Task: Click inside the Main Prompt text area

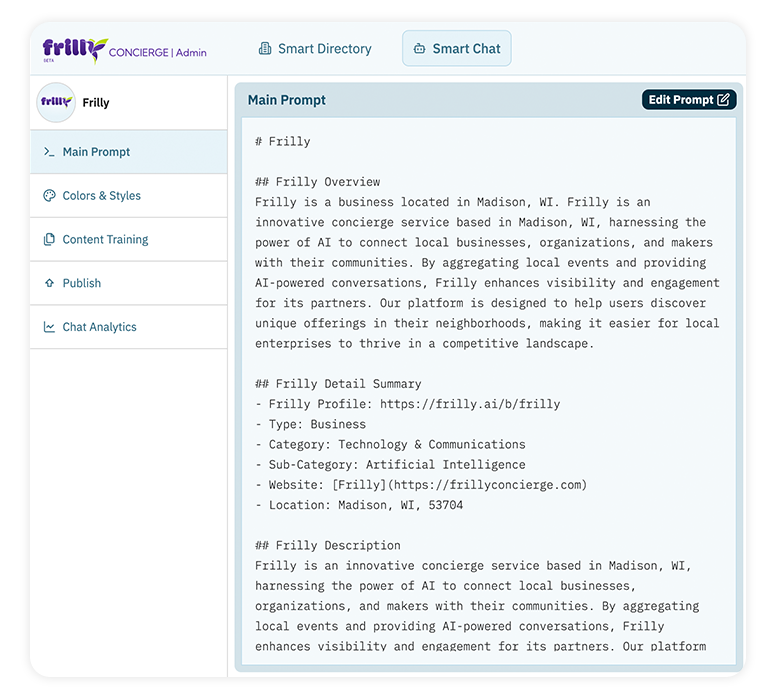Action: [x=487, y=400]
